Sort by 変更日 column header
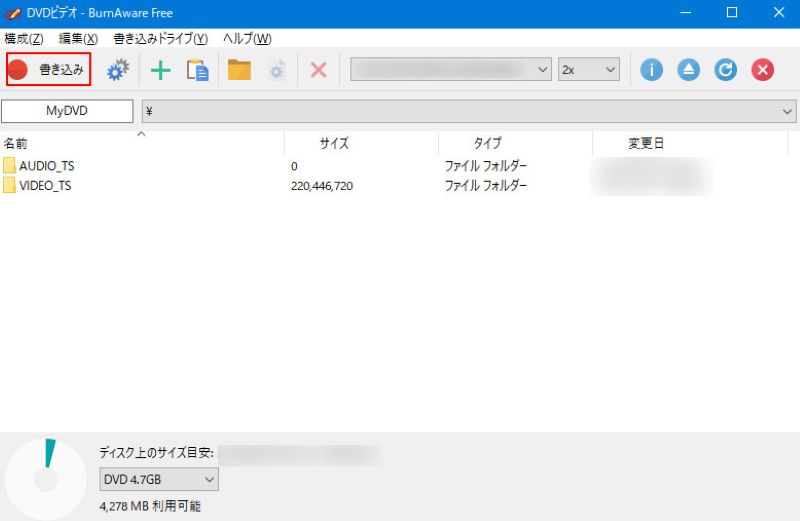 pos(690,143)
